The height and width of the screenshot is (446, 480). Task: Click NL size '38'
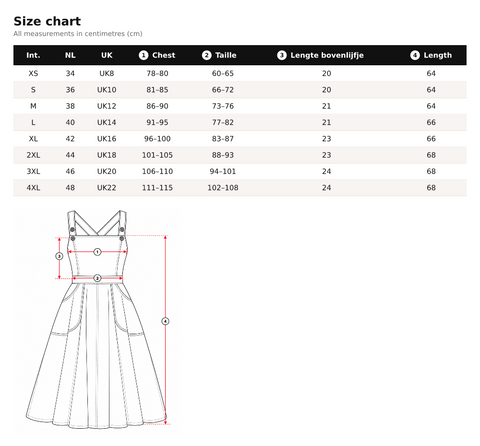point(70,106)
